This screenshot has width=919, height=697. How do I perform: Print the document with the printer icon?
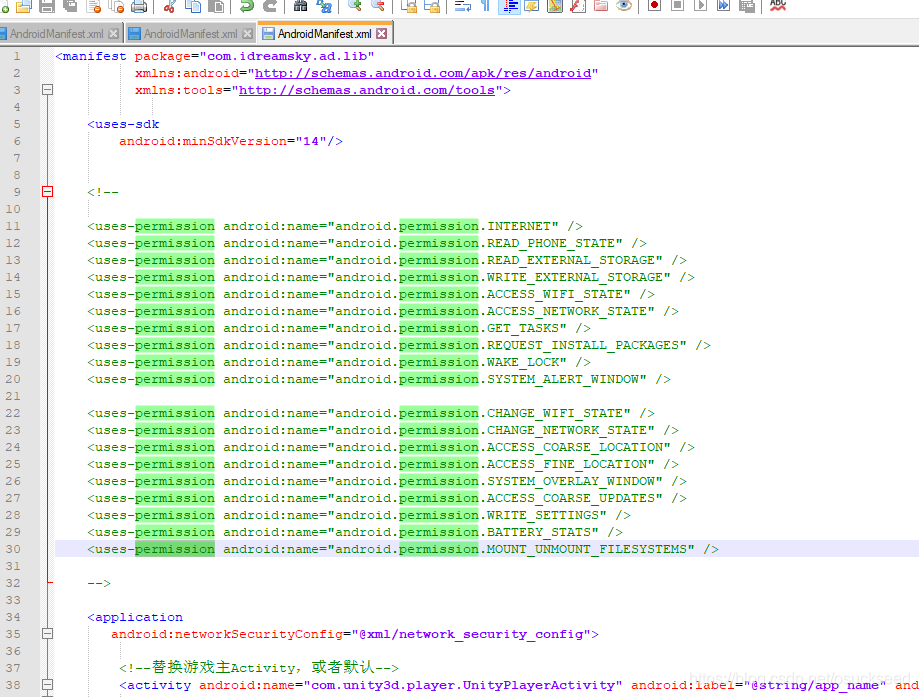139,6
